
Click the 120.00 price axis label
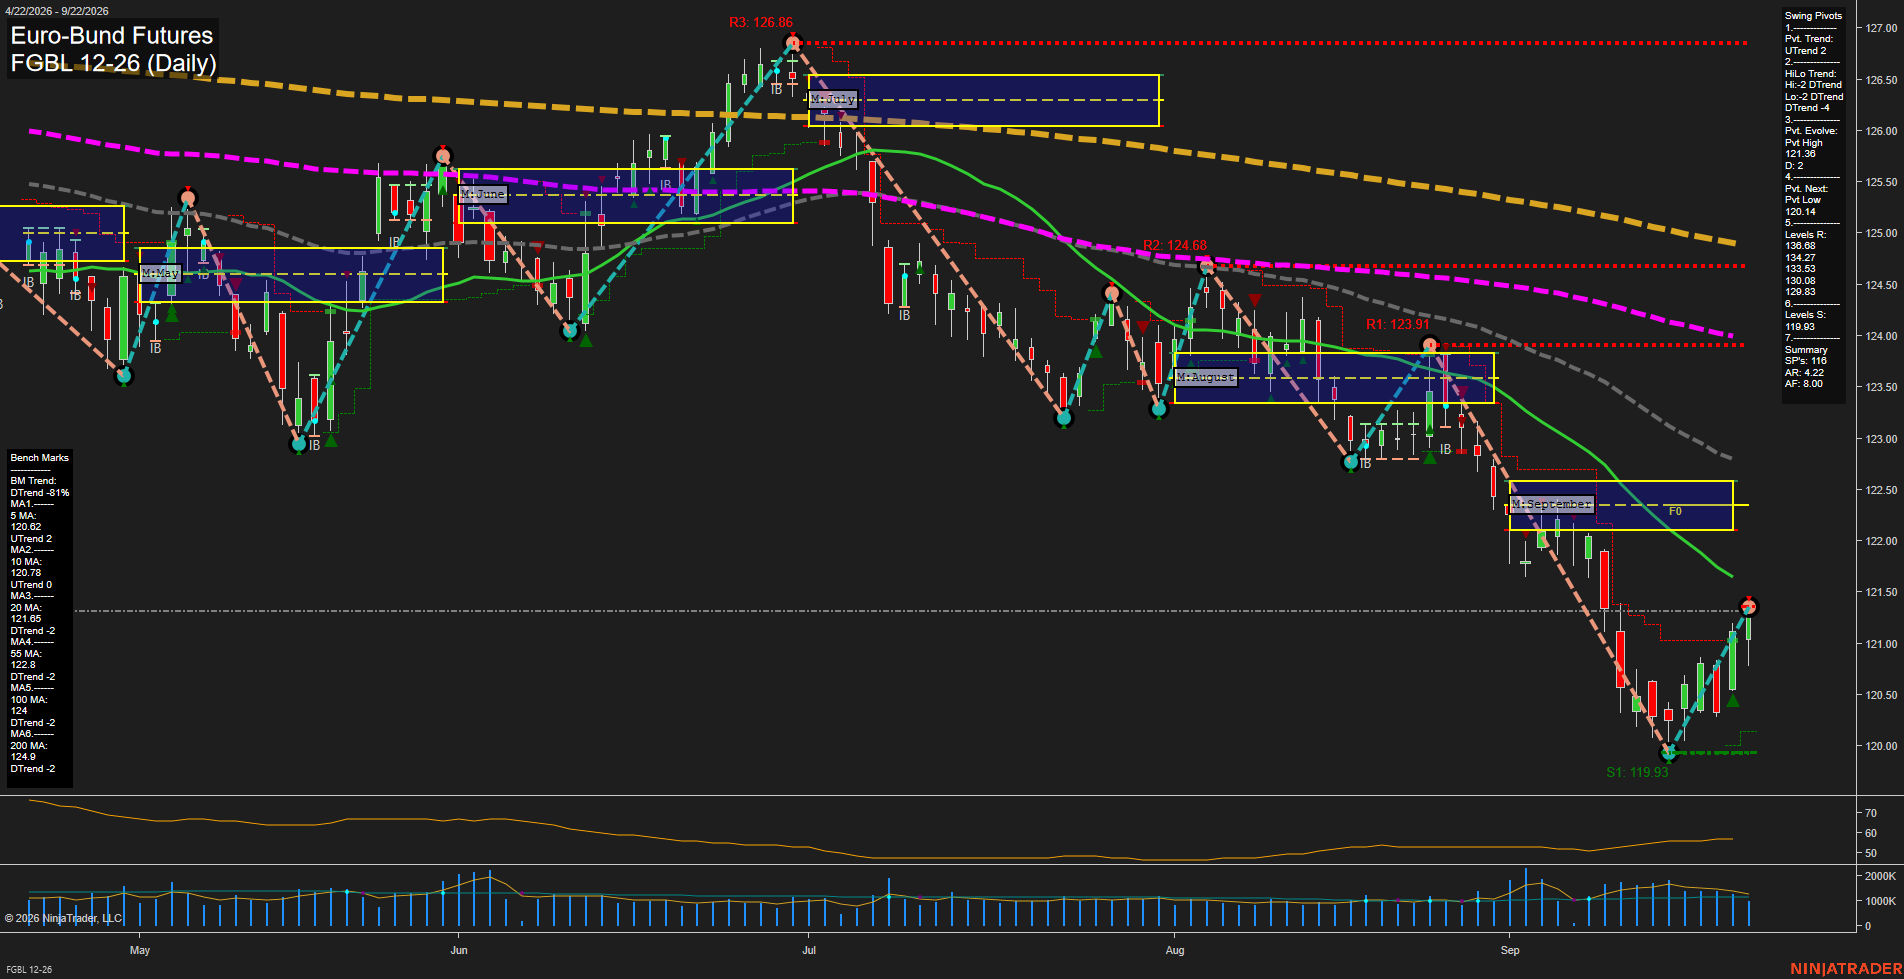click(1881, 746)
